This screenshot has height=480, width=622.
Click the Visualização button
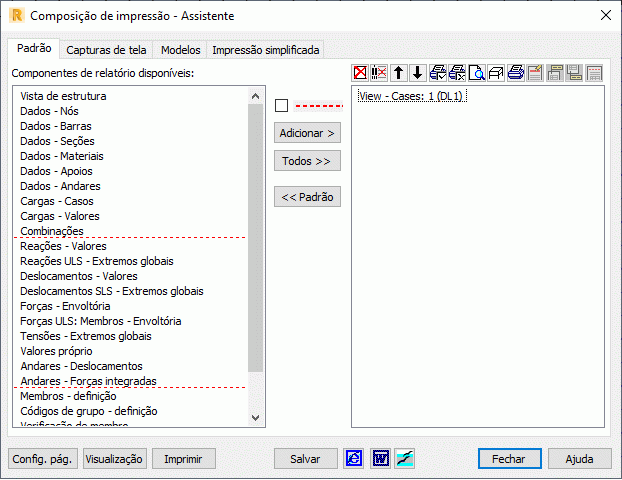114,459
